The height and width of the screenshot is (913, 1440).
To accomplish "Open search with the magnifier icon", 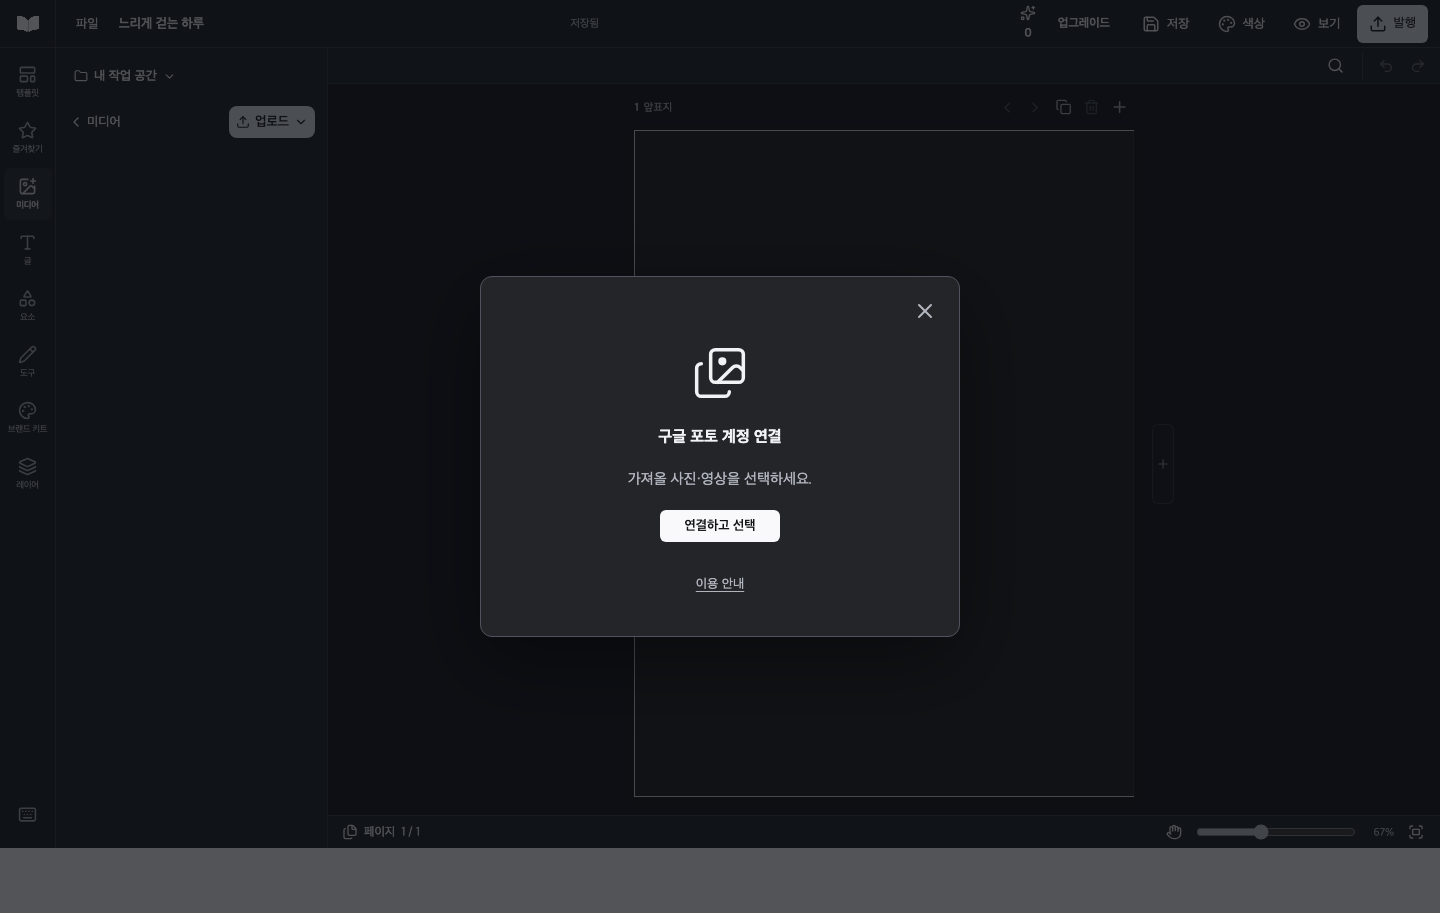I will click(1335, 66).
